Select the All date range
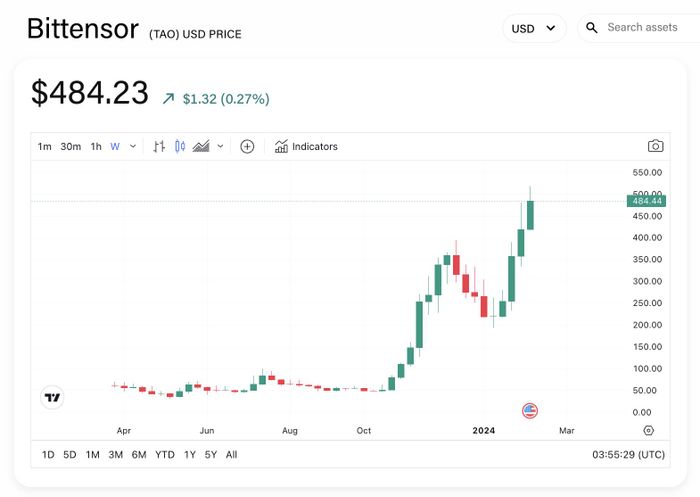This screenshot has height=497, width=700. tap(231, 455)
